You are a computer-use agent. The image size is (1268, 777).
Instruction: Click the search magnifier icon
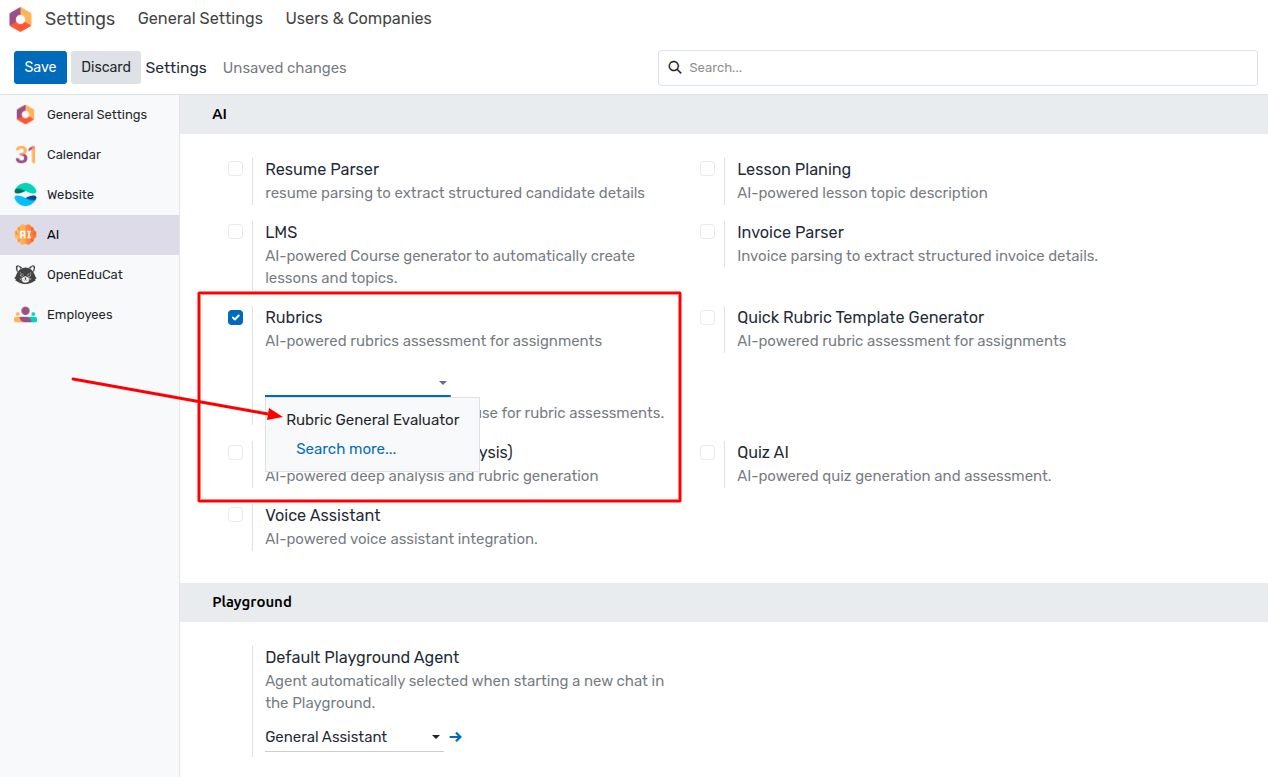(x=675, y=68)
